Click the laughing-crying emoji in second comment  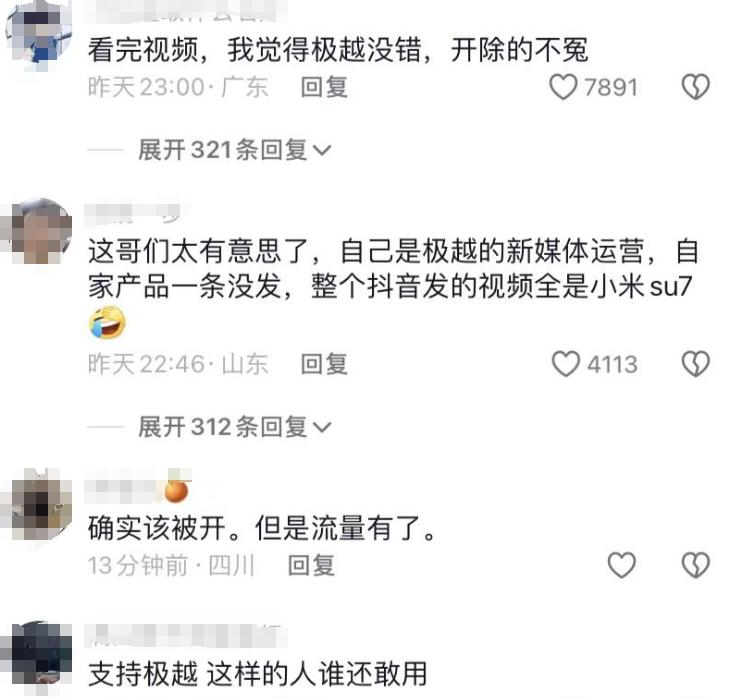pos(107,323)
